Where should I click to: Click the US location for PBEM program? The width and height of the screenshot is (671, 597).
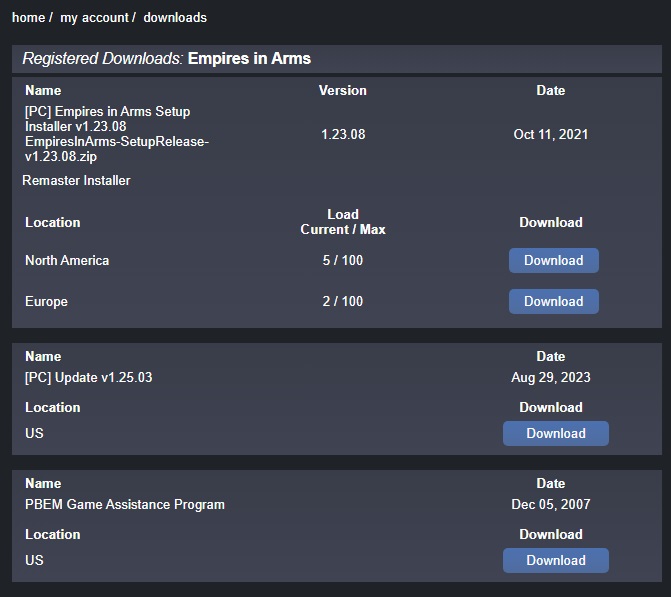[34, 560]
